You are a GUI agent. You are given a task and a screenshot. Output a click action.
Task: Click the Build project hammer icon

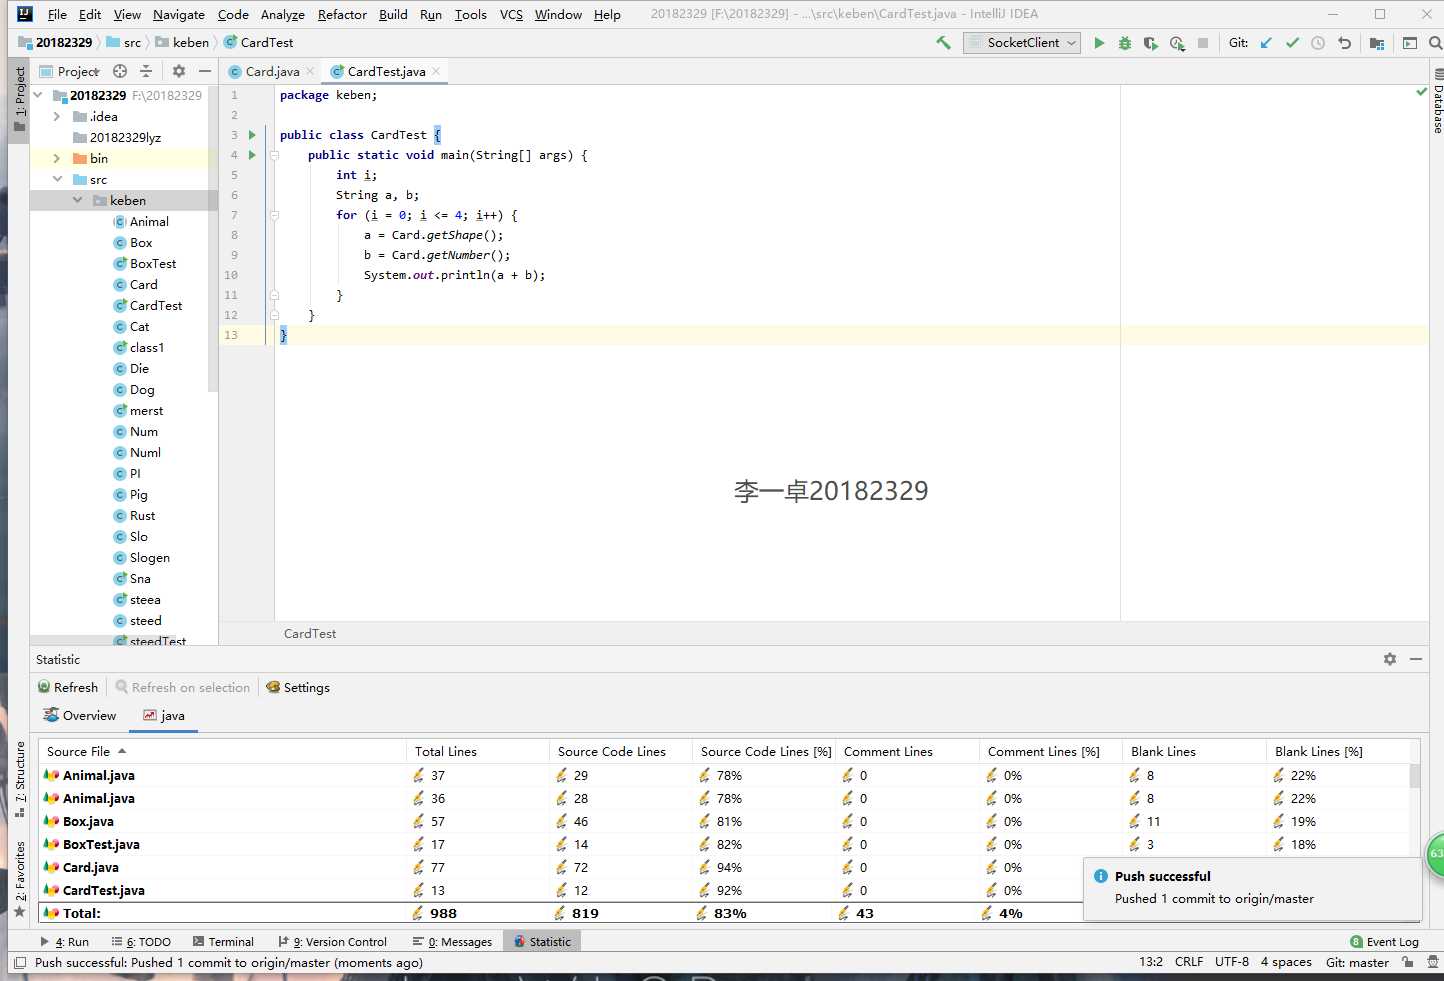(943, 43)
